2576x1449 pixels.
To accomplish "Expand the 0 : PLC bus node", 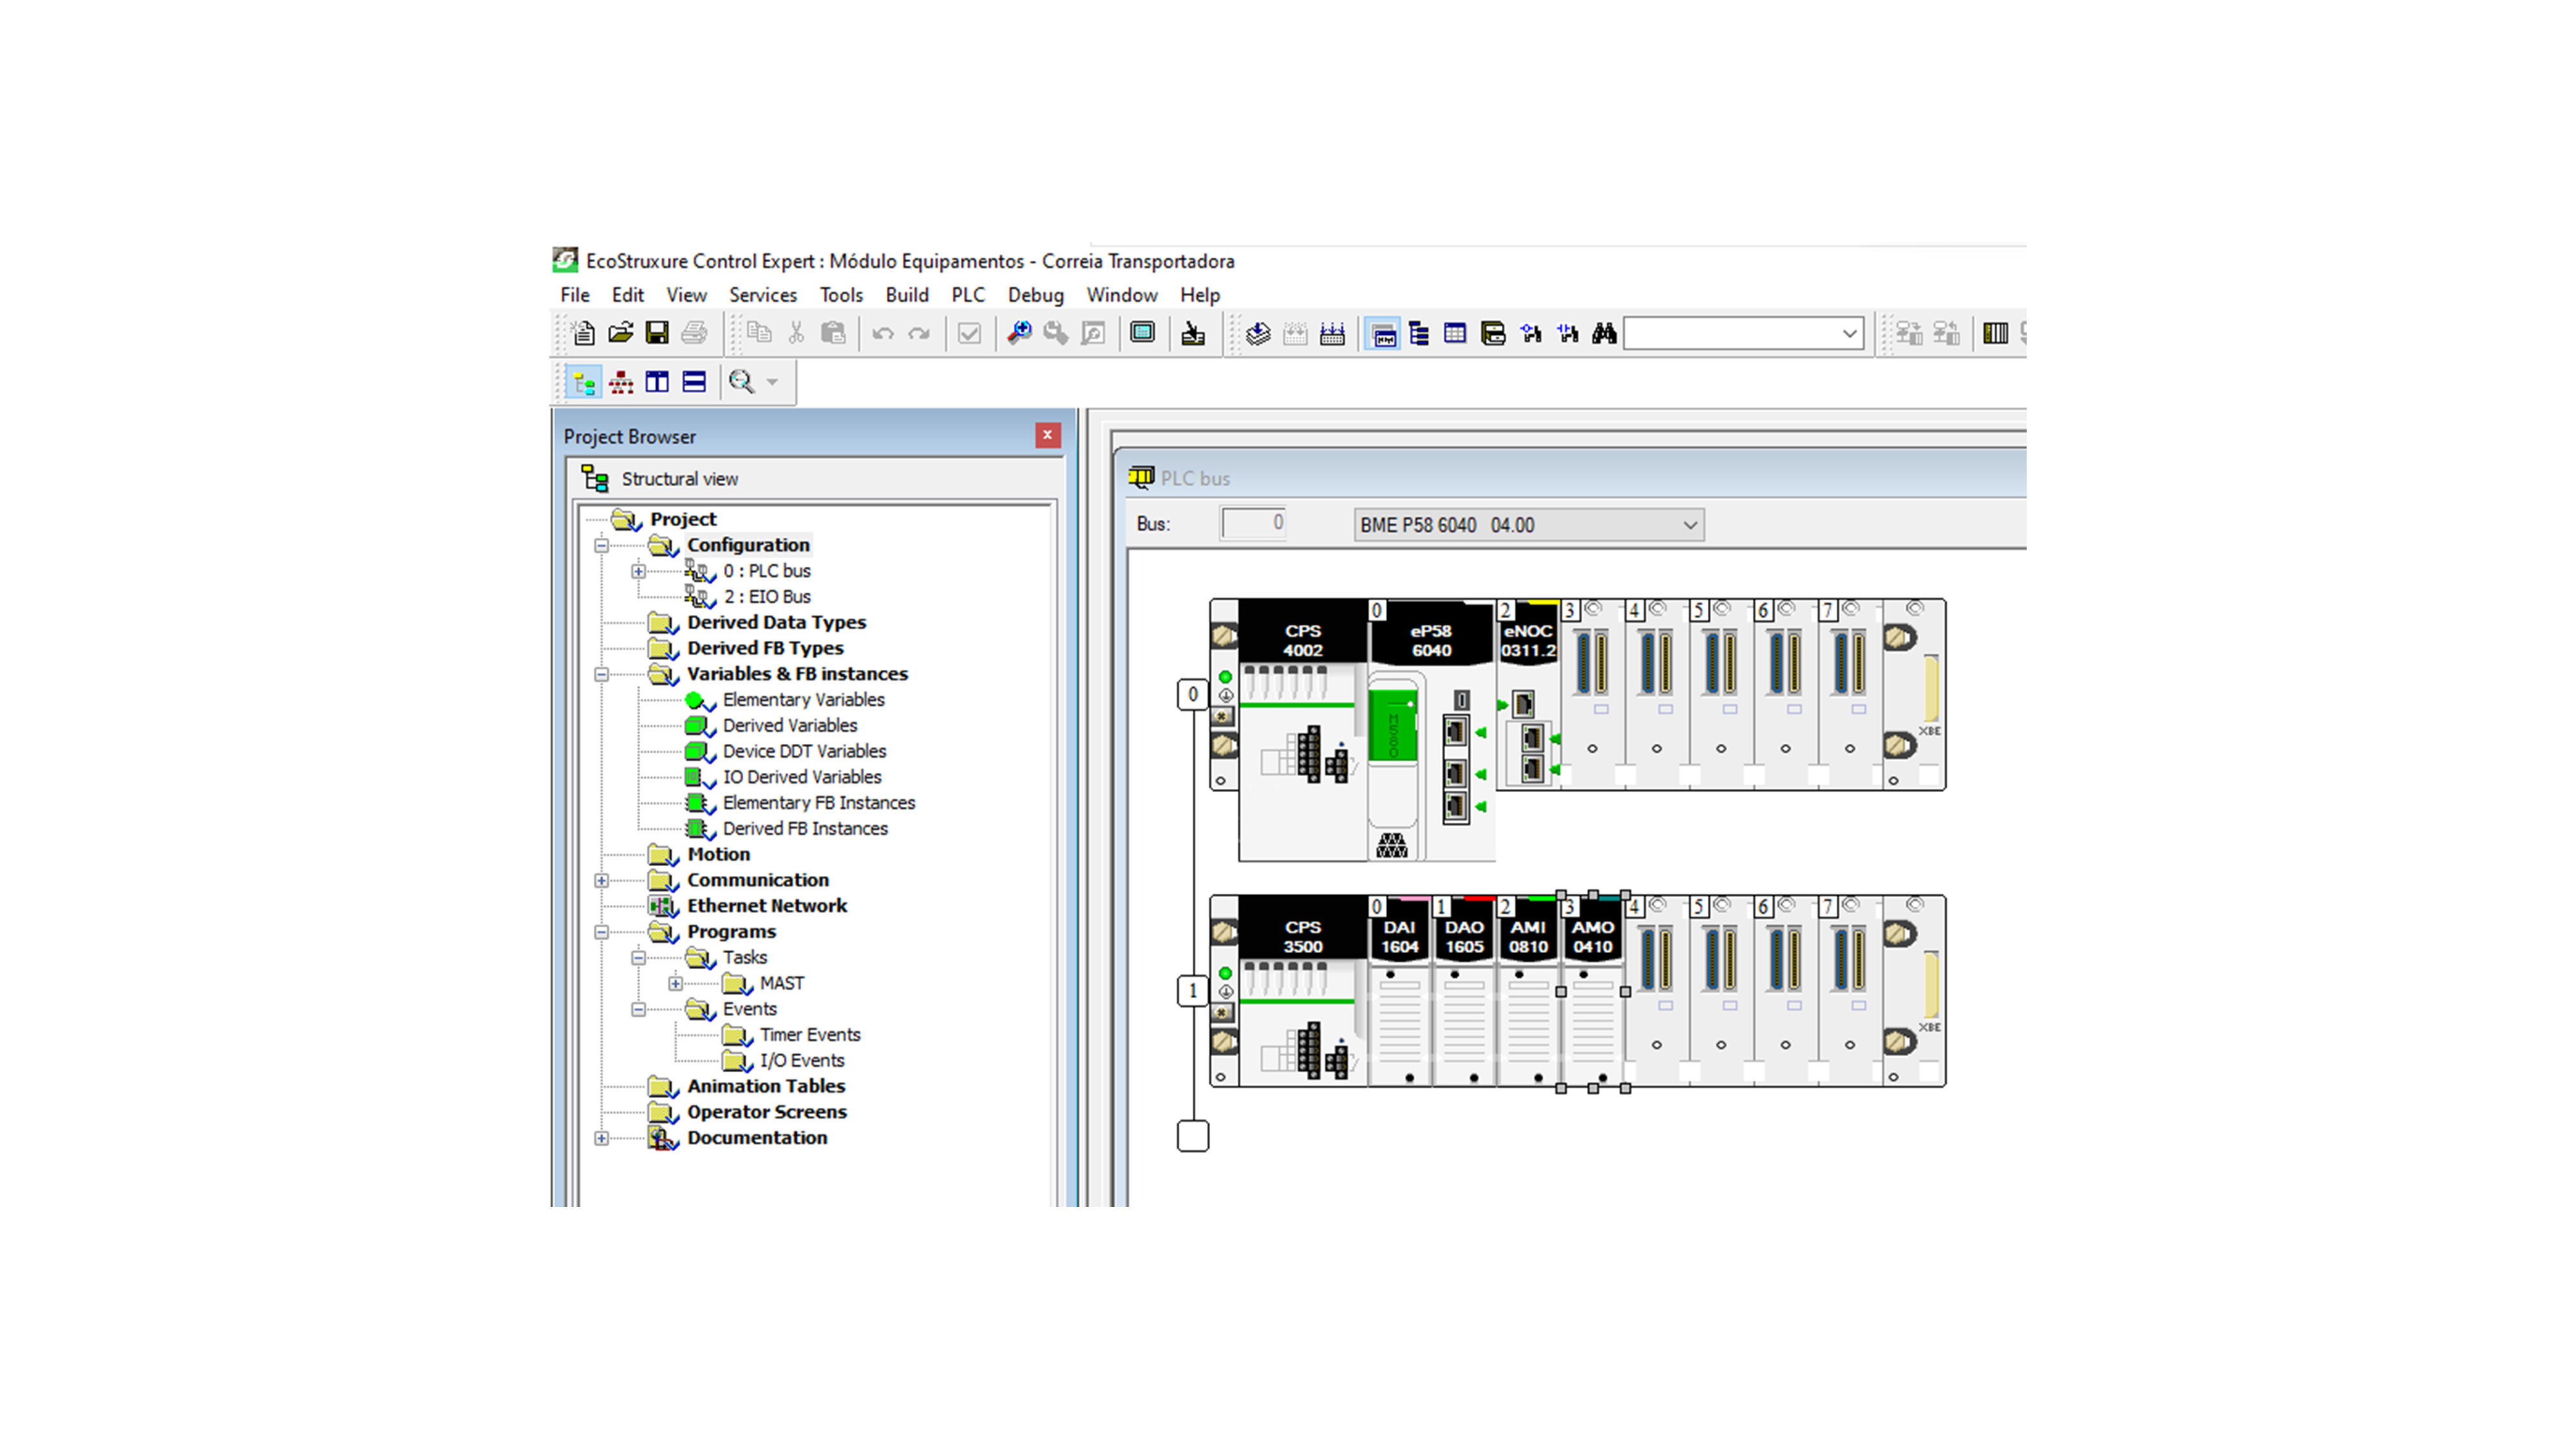I will (x=638, y=572).
